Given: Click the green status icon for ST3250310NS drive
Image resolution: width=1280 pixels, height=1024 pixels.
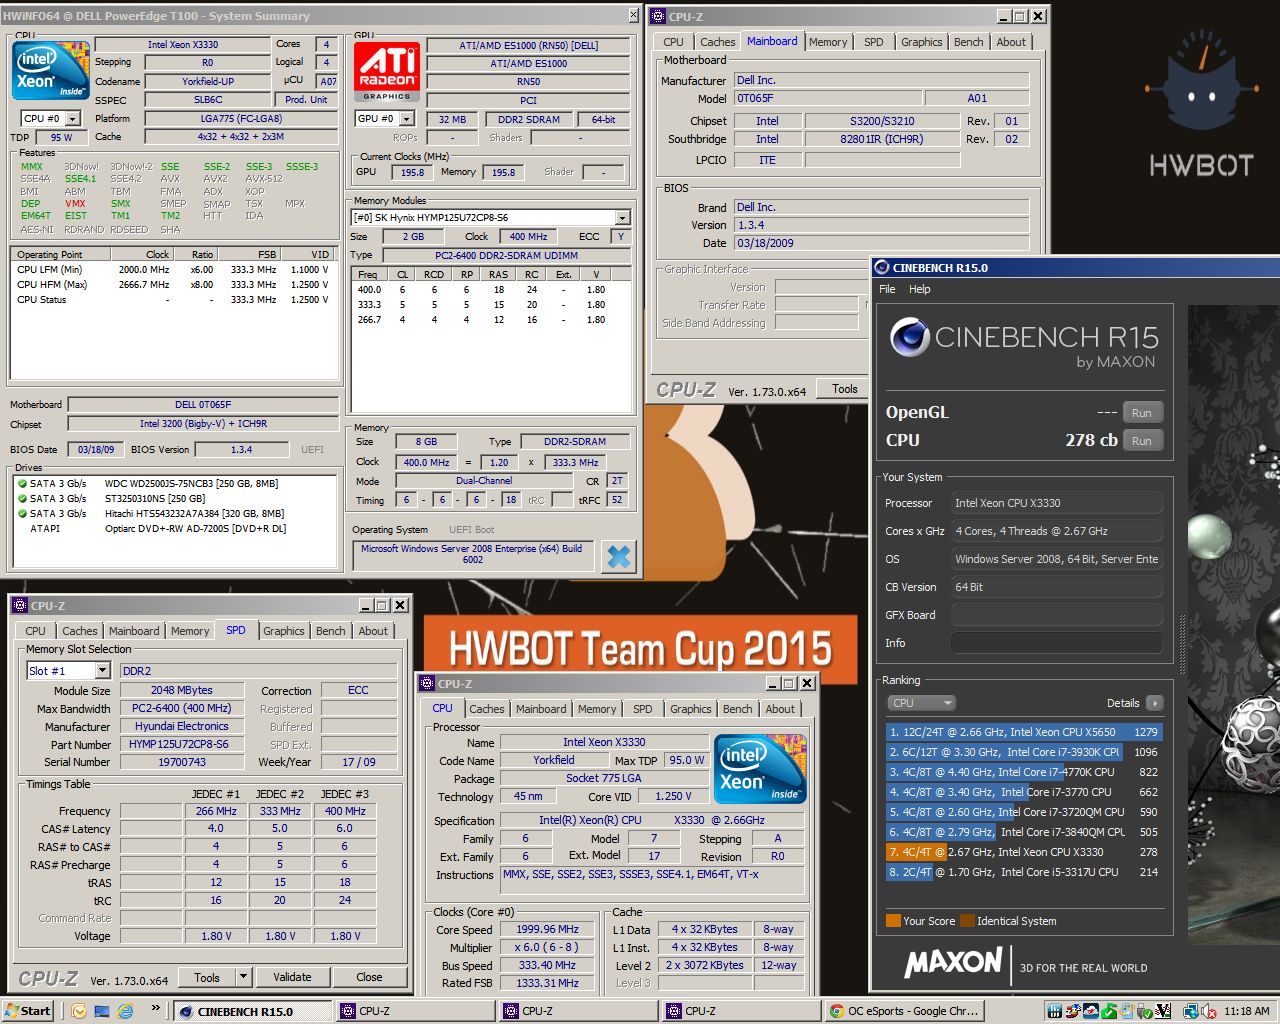Looking at the screenshot, I should point(22,499).
